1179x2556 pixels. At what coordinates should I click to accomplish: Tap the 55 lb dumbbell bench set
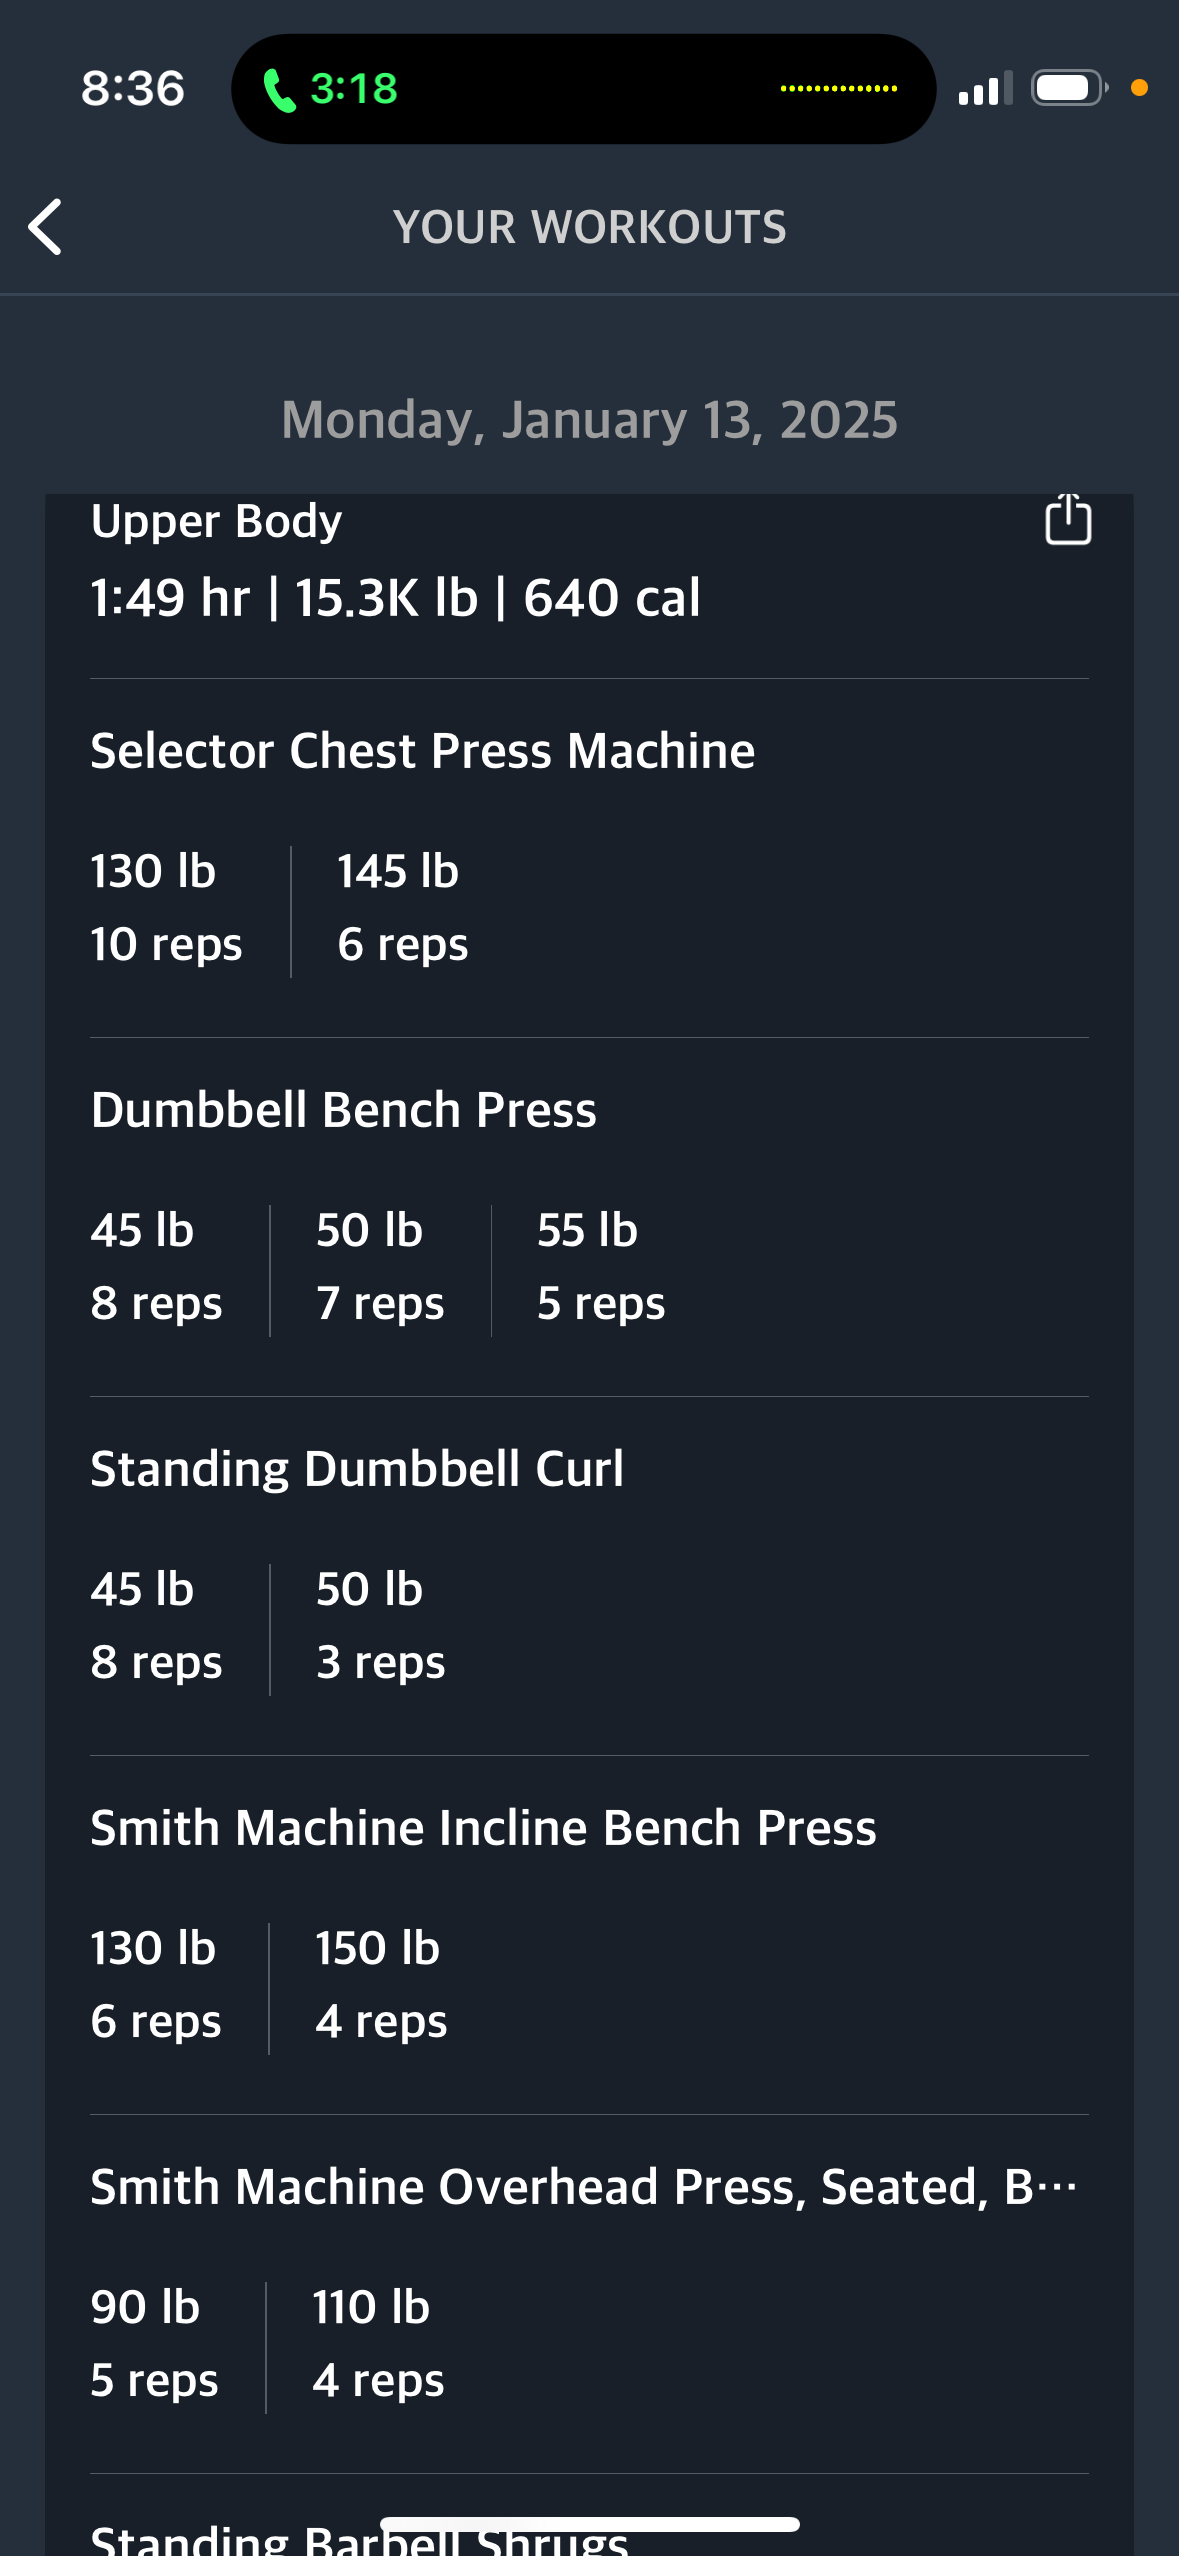point(600,1266)
